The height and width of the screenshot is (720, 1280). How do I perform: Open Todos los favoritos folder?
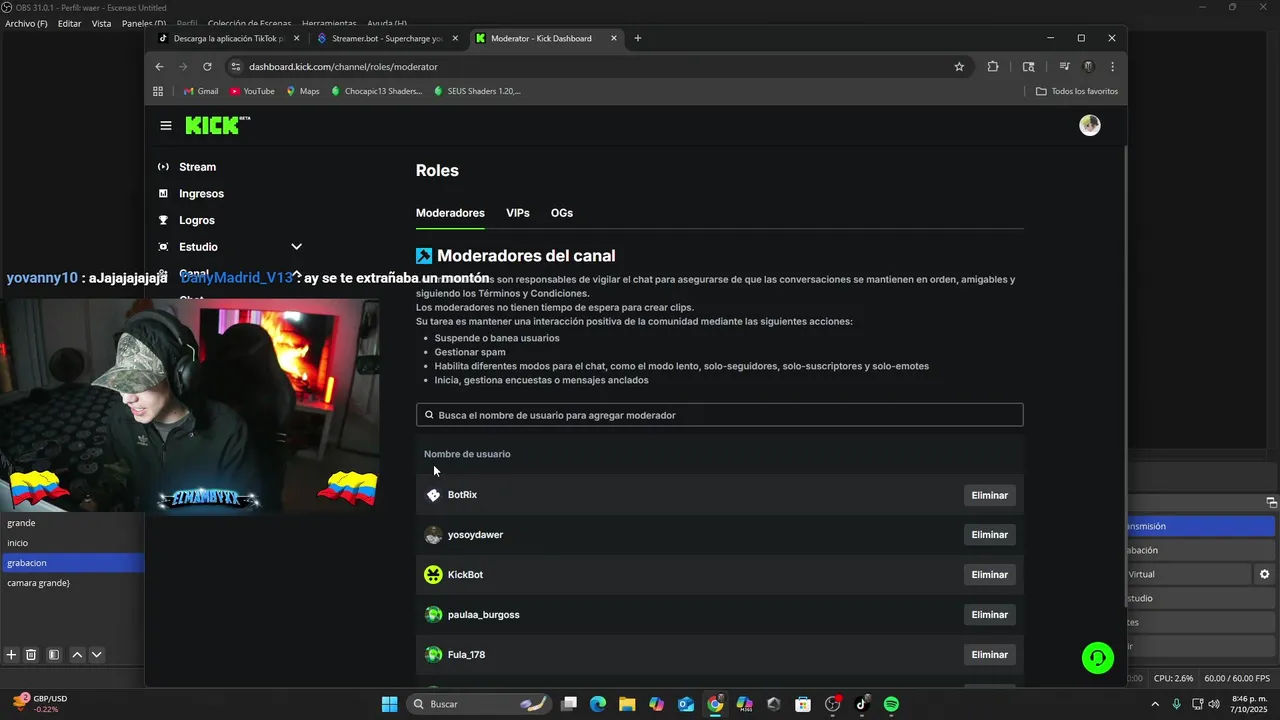pyautogui.click(x=1076, y=91)
